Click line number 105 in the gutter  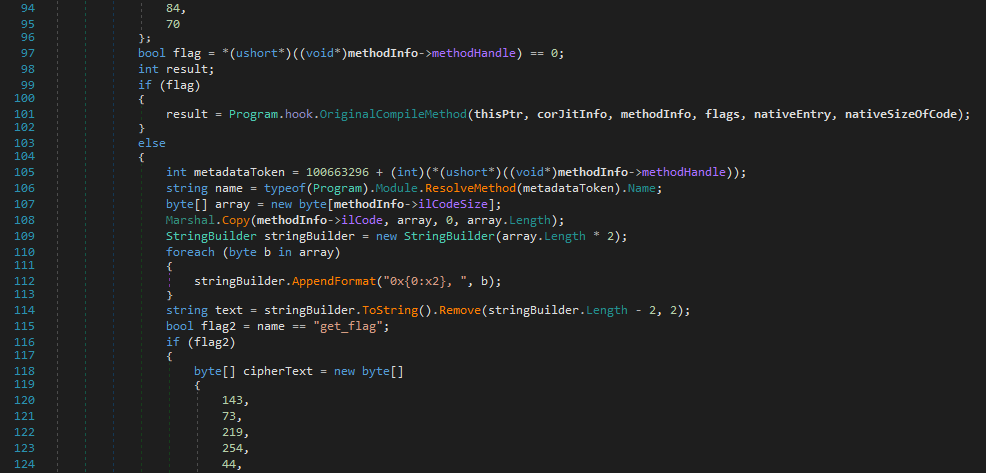23,172
